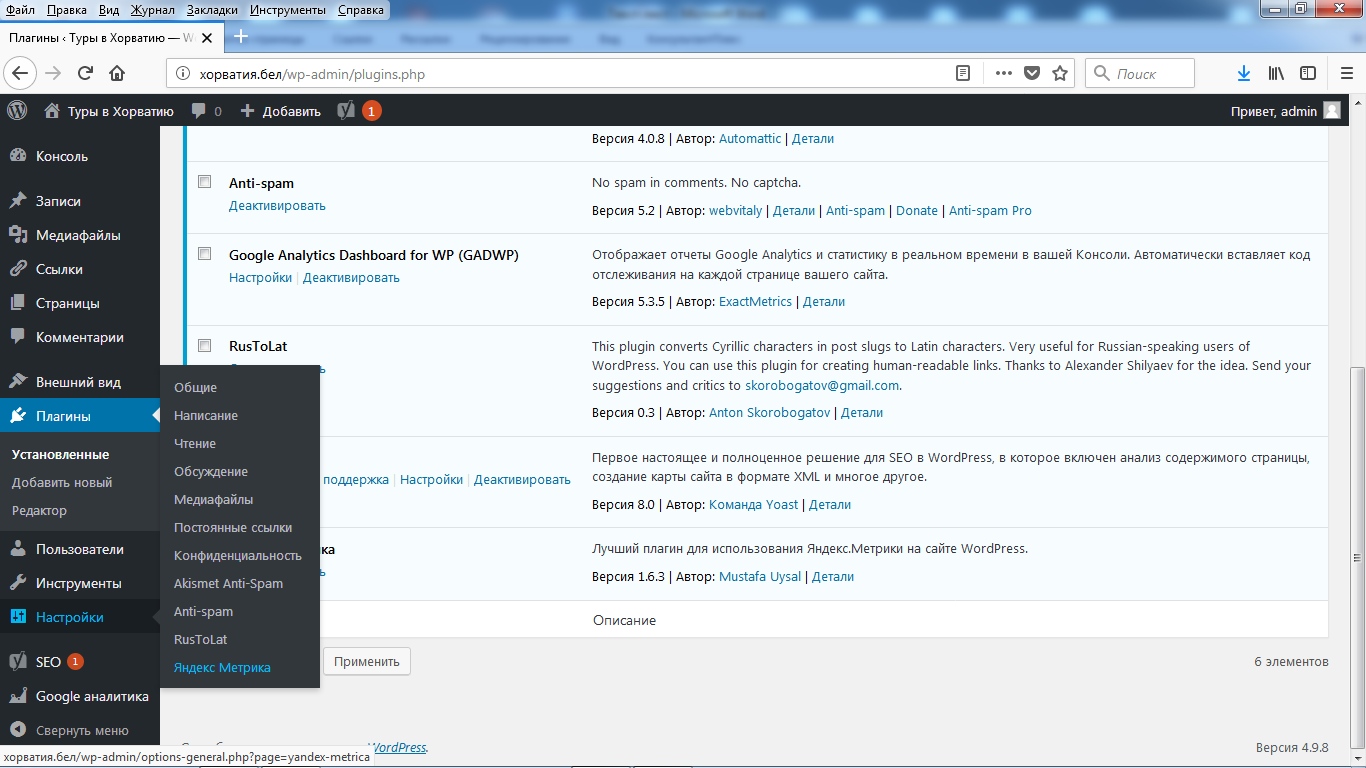Toggle reader view icon in address bar
Image resolution: width=1366 pixels, height=768 pixels.
pyautogui.click(x=963, y=73)
